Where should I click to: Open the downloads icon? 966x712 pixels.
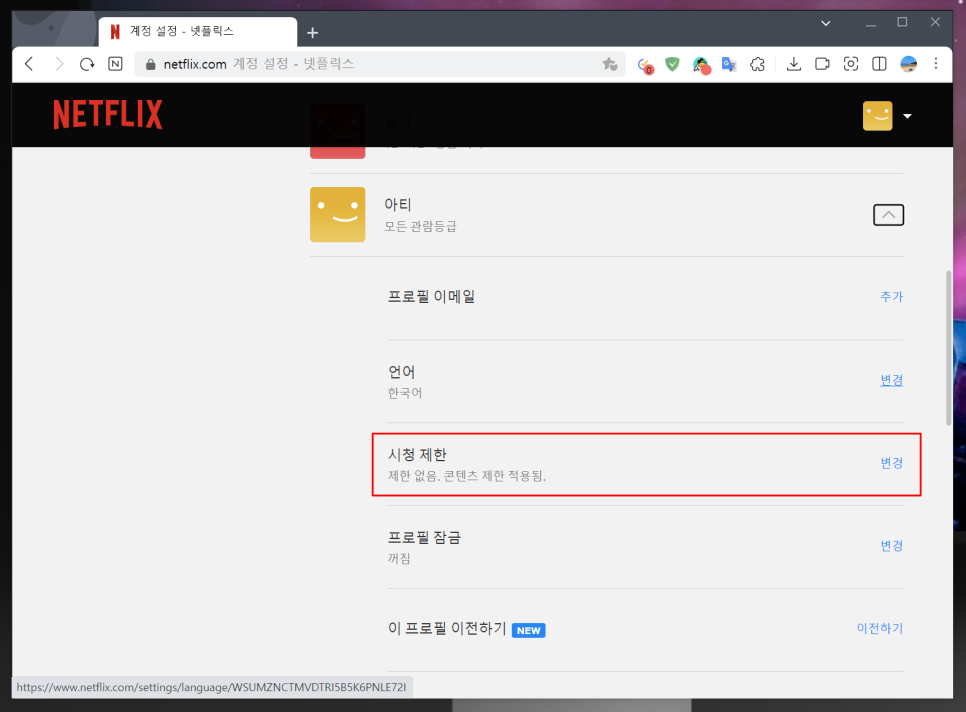[794, 63]
